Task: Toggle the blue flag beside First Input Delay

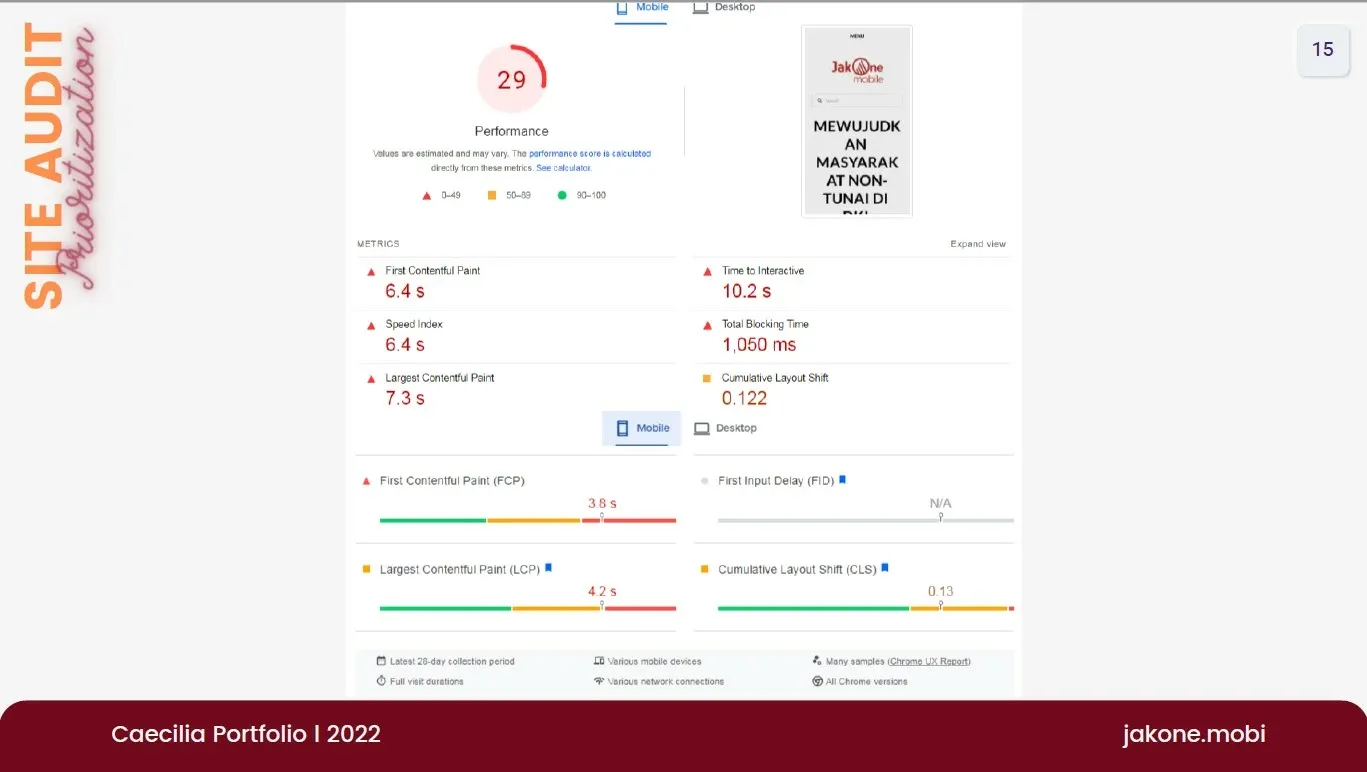Action: 842,479
